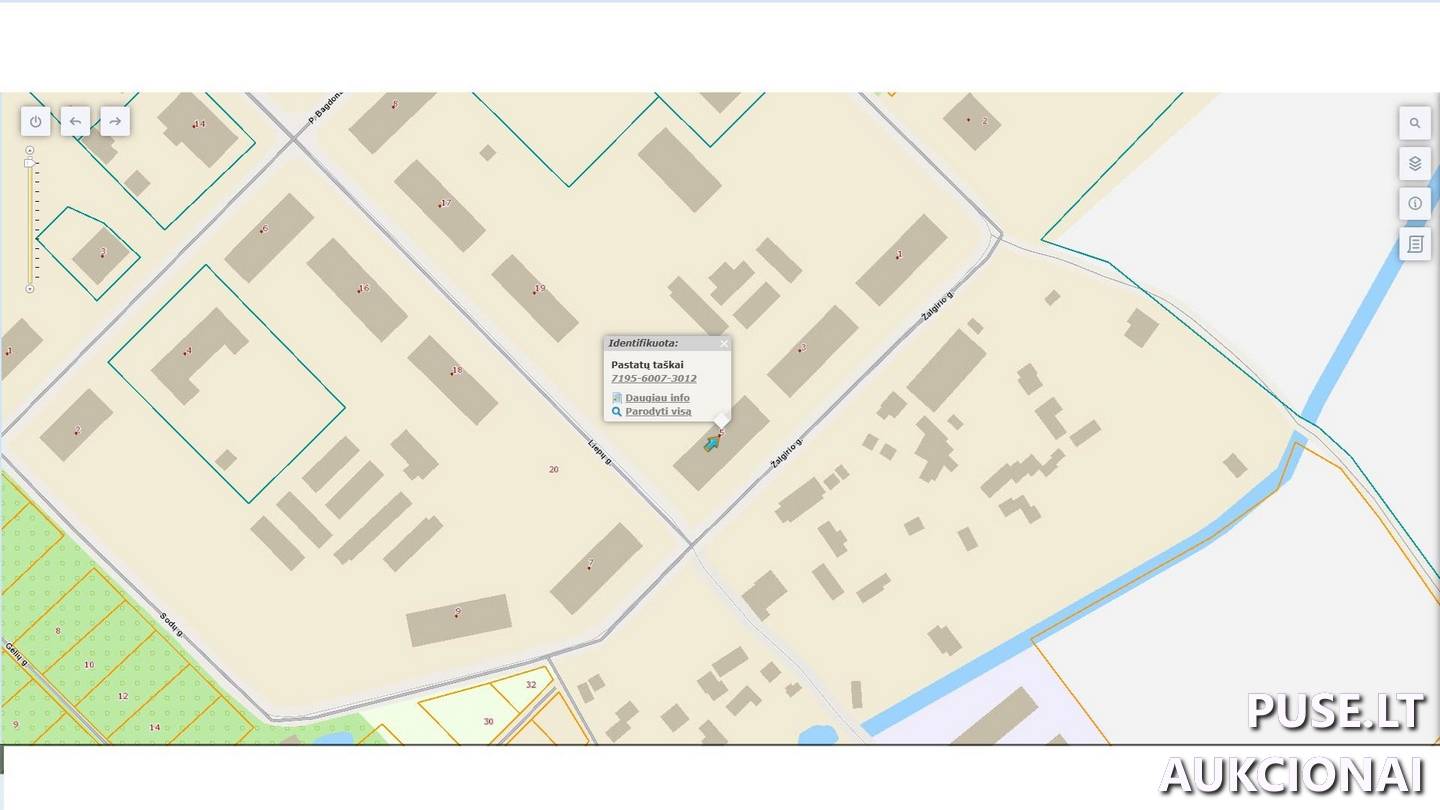Go to next map extent arrow
Image resolution: width=1440 pixels, height=810 pixels.
point(115,121)
